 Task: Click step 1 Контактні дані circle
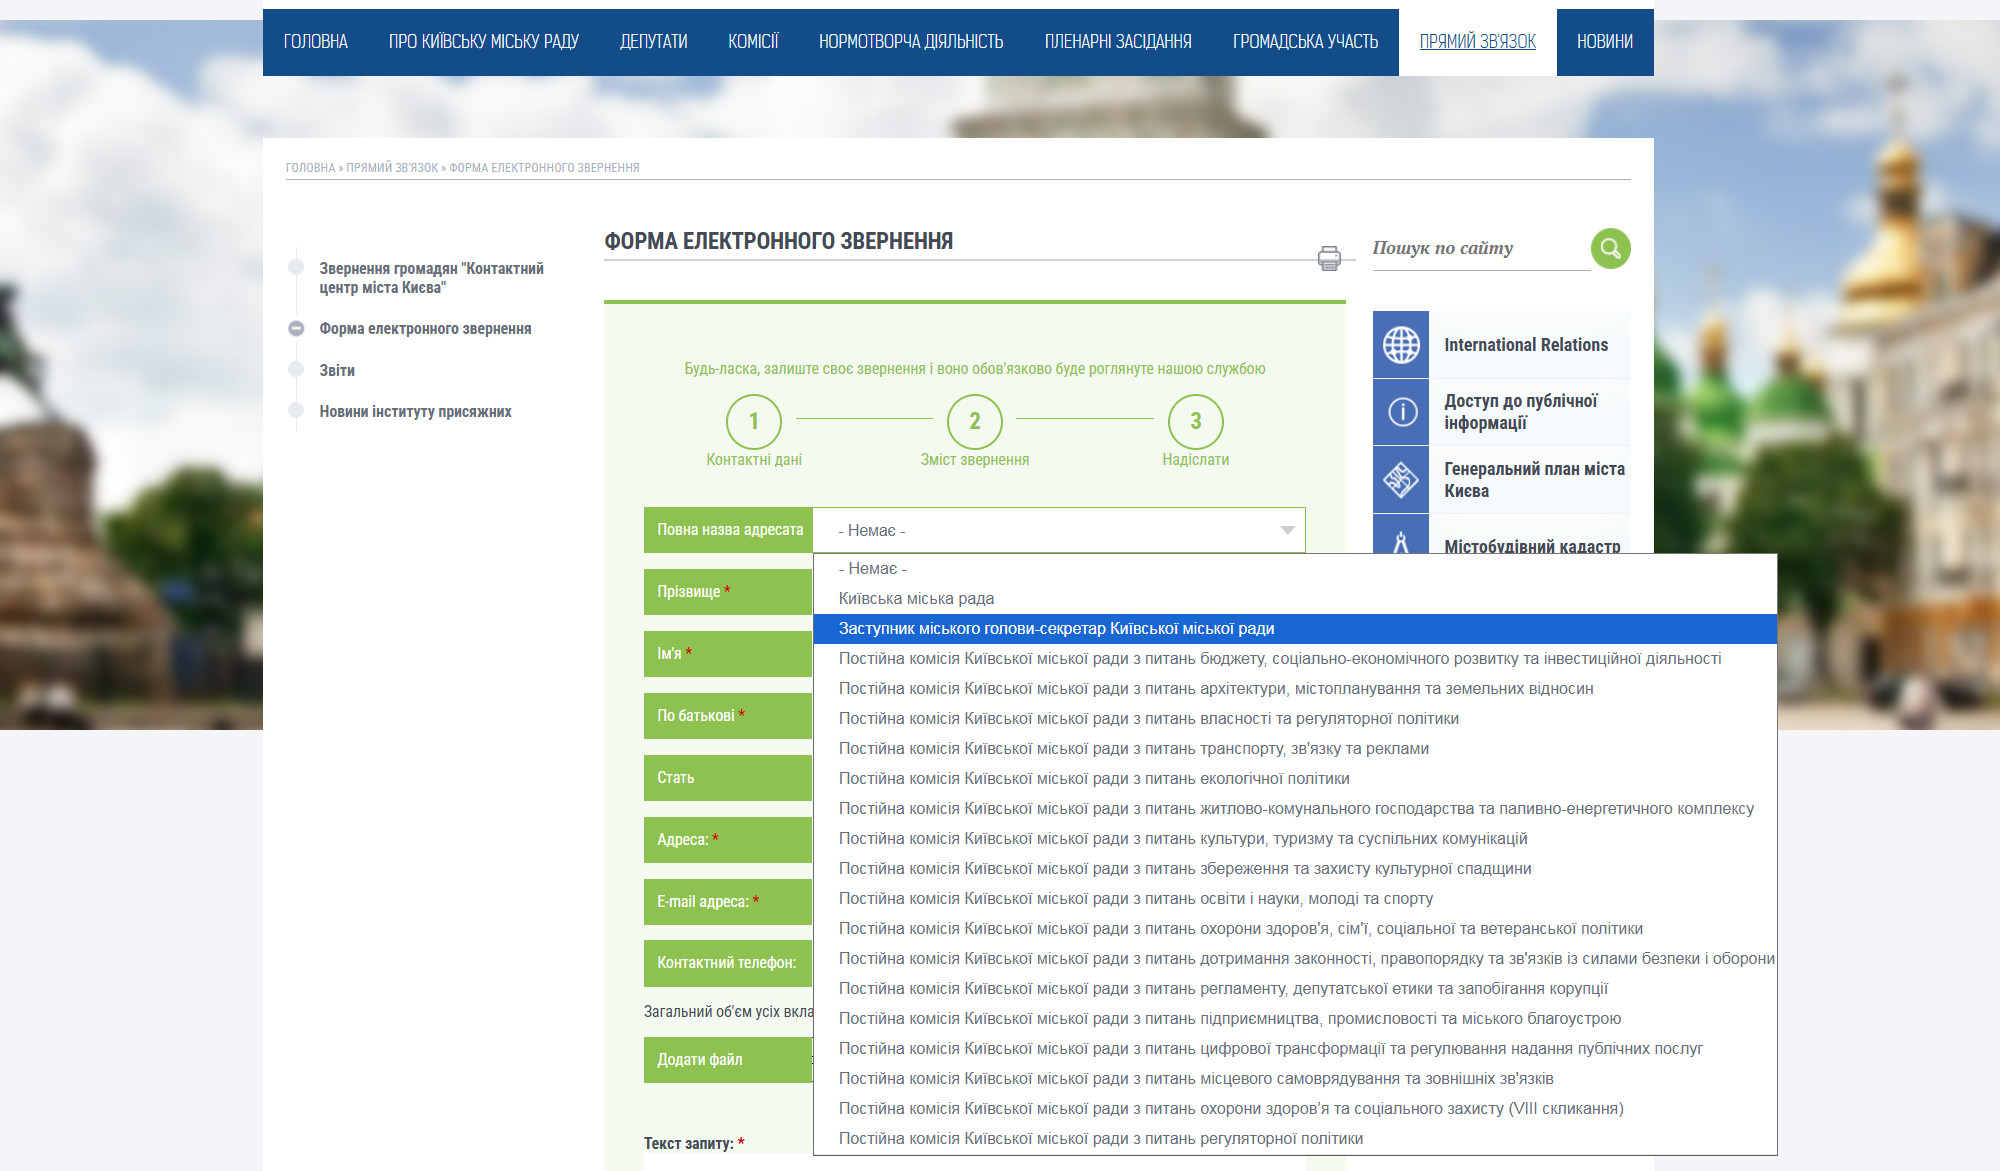point(753,421)
